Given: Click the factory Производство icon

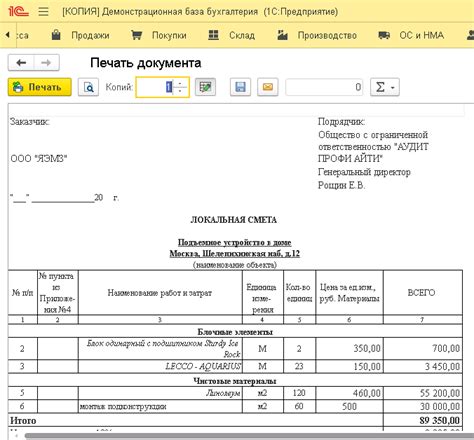Looking at the screenshot, I should (282, 35).
